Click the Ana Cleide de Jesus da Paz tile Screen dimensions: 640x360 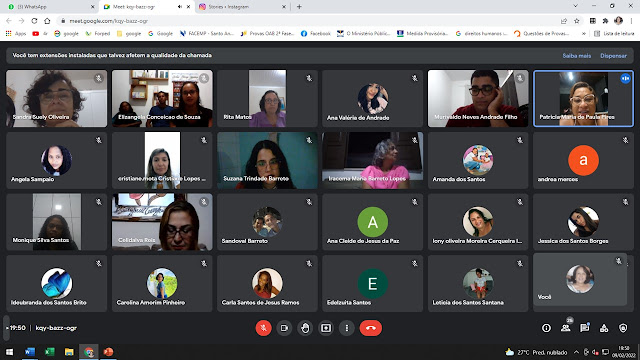[x=372, y=222]
